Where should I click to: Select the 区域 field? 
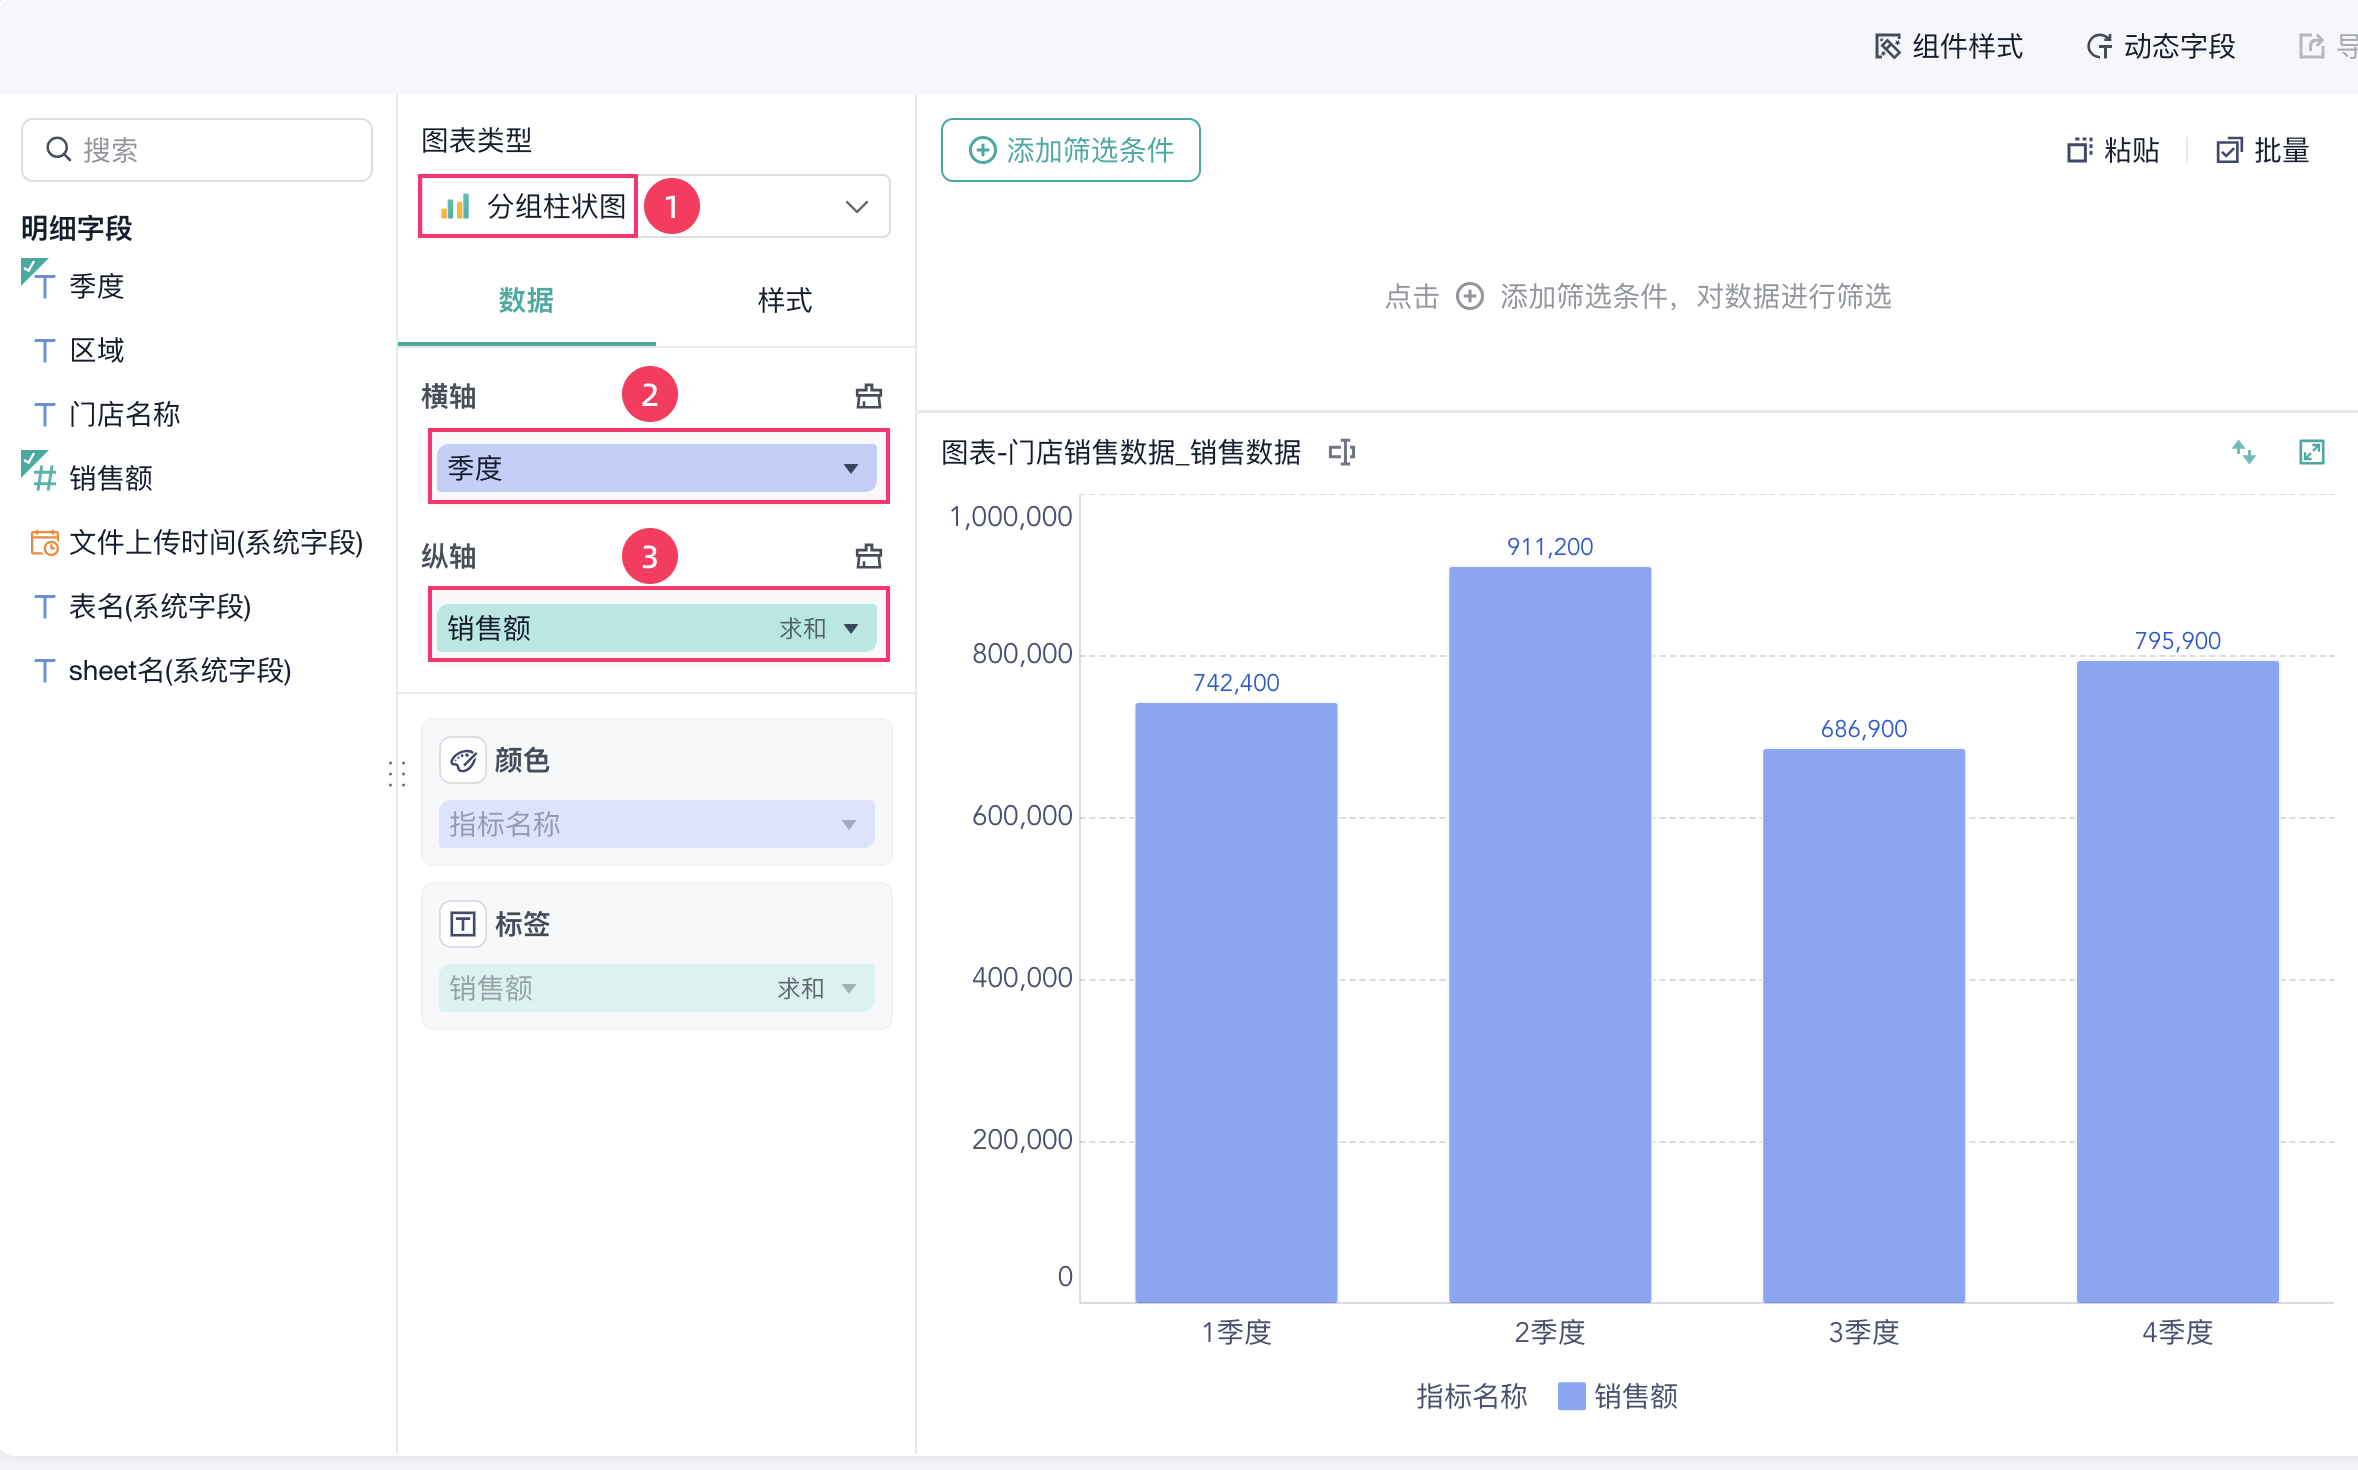point(96,350)
